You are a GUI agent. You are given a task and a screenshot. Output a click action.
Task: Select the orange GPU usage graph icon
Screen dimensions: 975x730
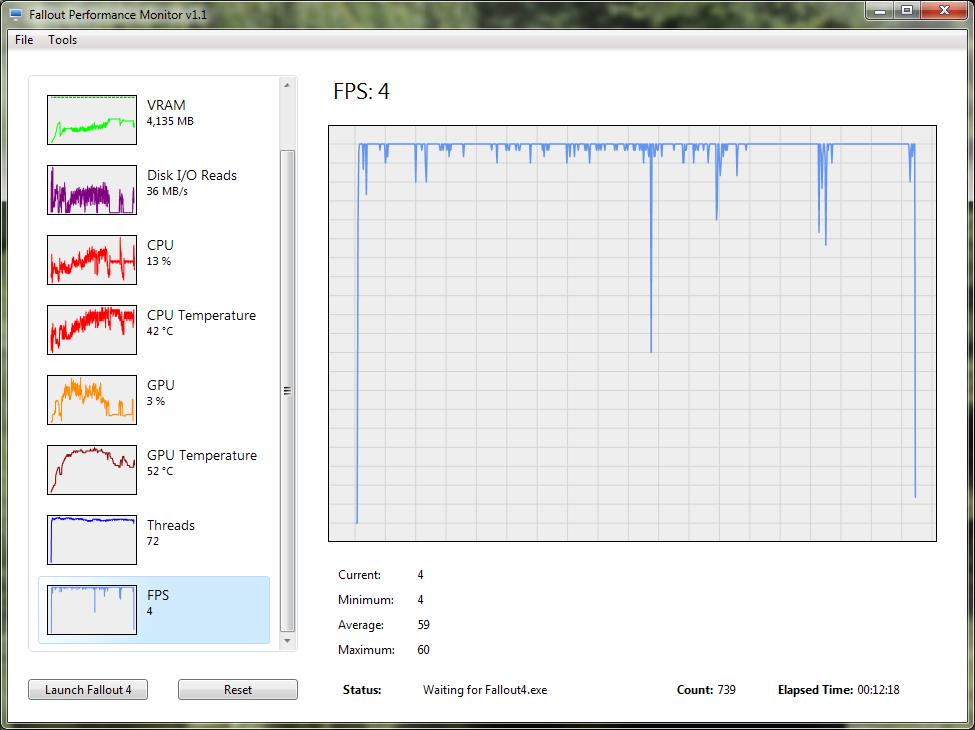(x=92, y=400)
